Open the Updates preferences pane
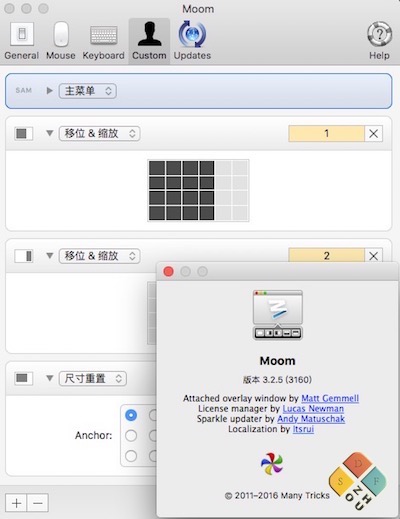 click(192, 41)
